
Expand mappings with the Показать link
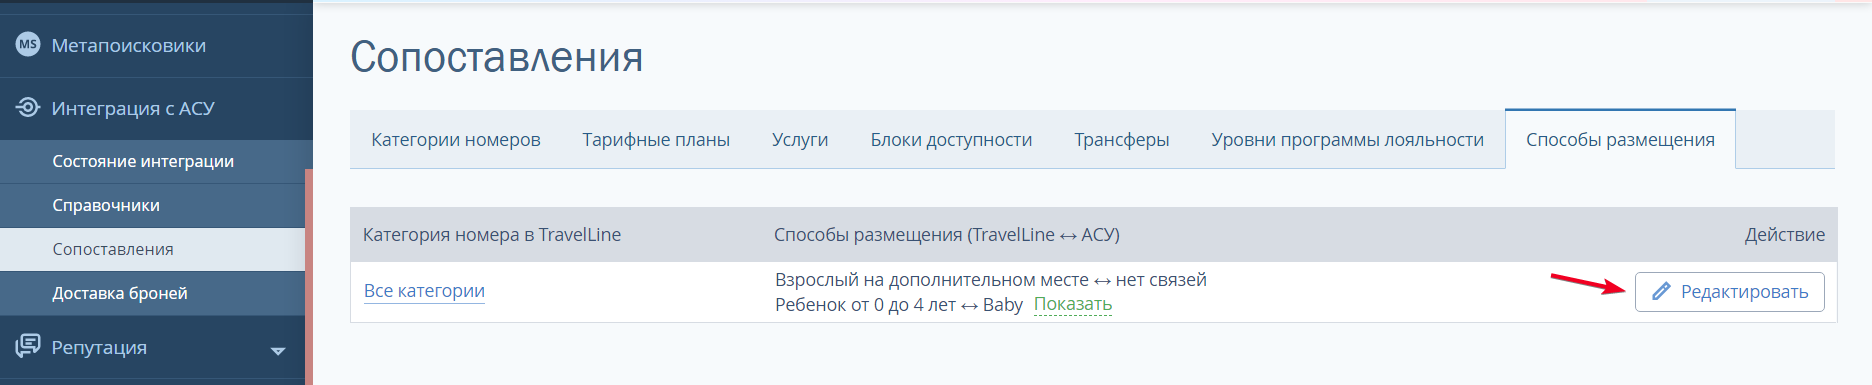[1073, 304]
